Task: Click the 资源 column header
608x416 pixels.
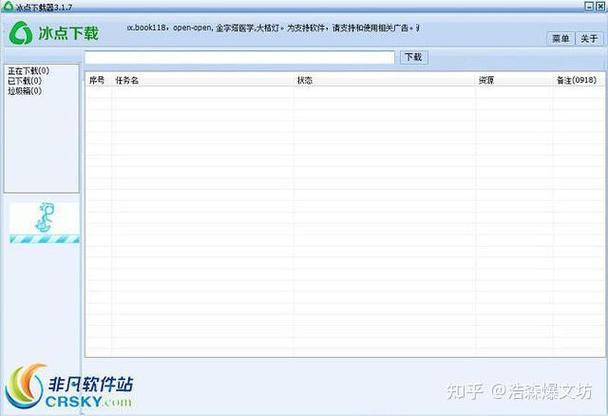Action: 486,80
